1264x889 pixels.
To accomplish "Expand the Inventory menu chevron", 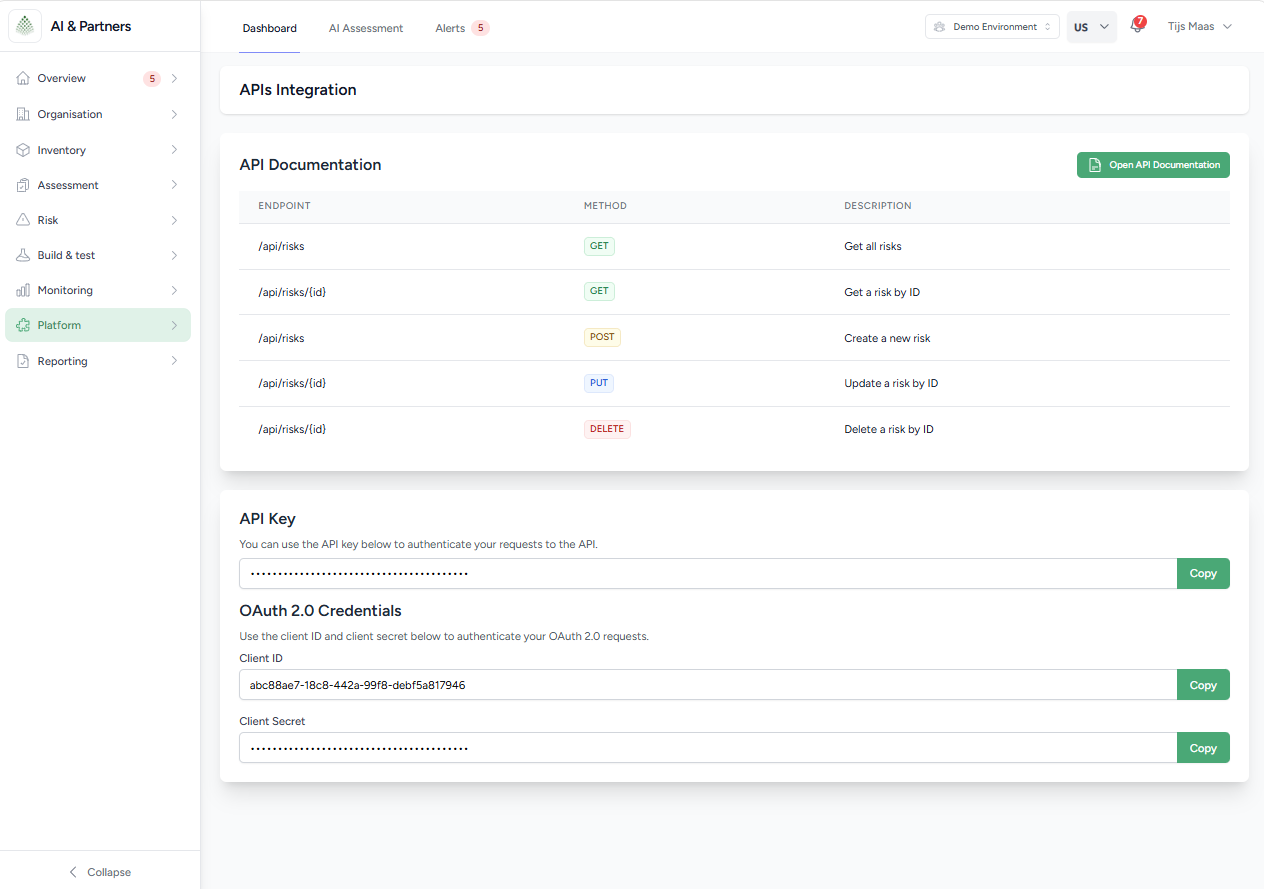I will [174, 150].
